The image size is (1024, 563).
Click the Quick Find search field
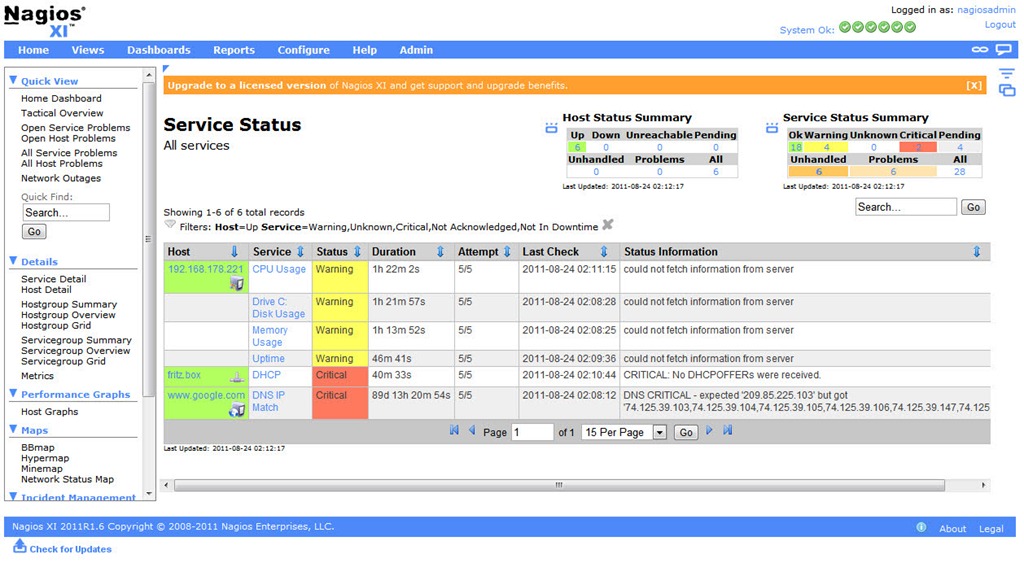pyautogui.click(x=66, y=212)
